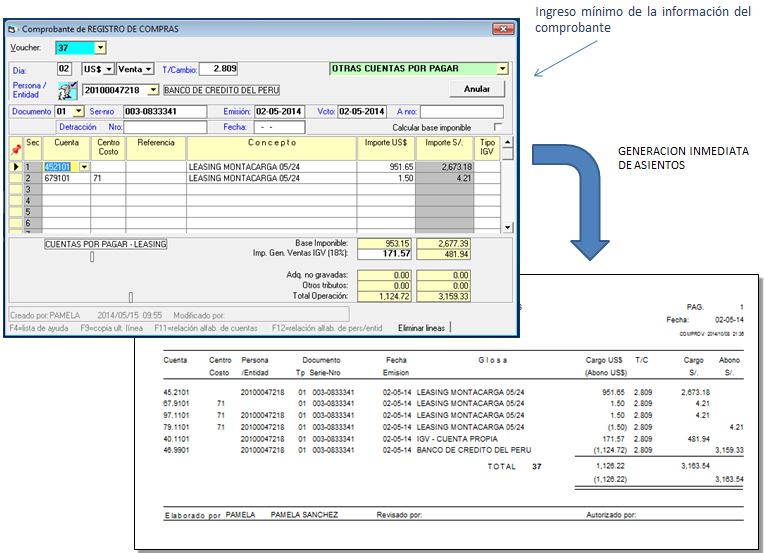Click the T/Cambio field showing 2.809
Image resolution: width=764 pixels, height=553 pixels.
click(218, 69)
